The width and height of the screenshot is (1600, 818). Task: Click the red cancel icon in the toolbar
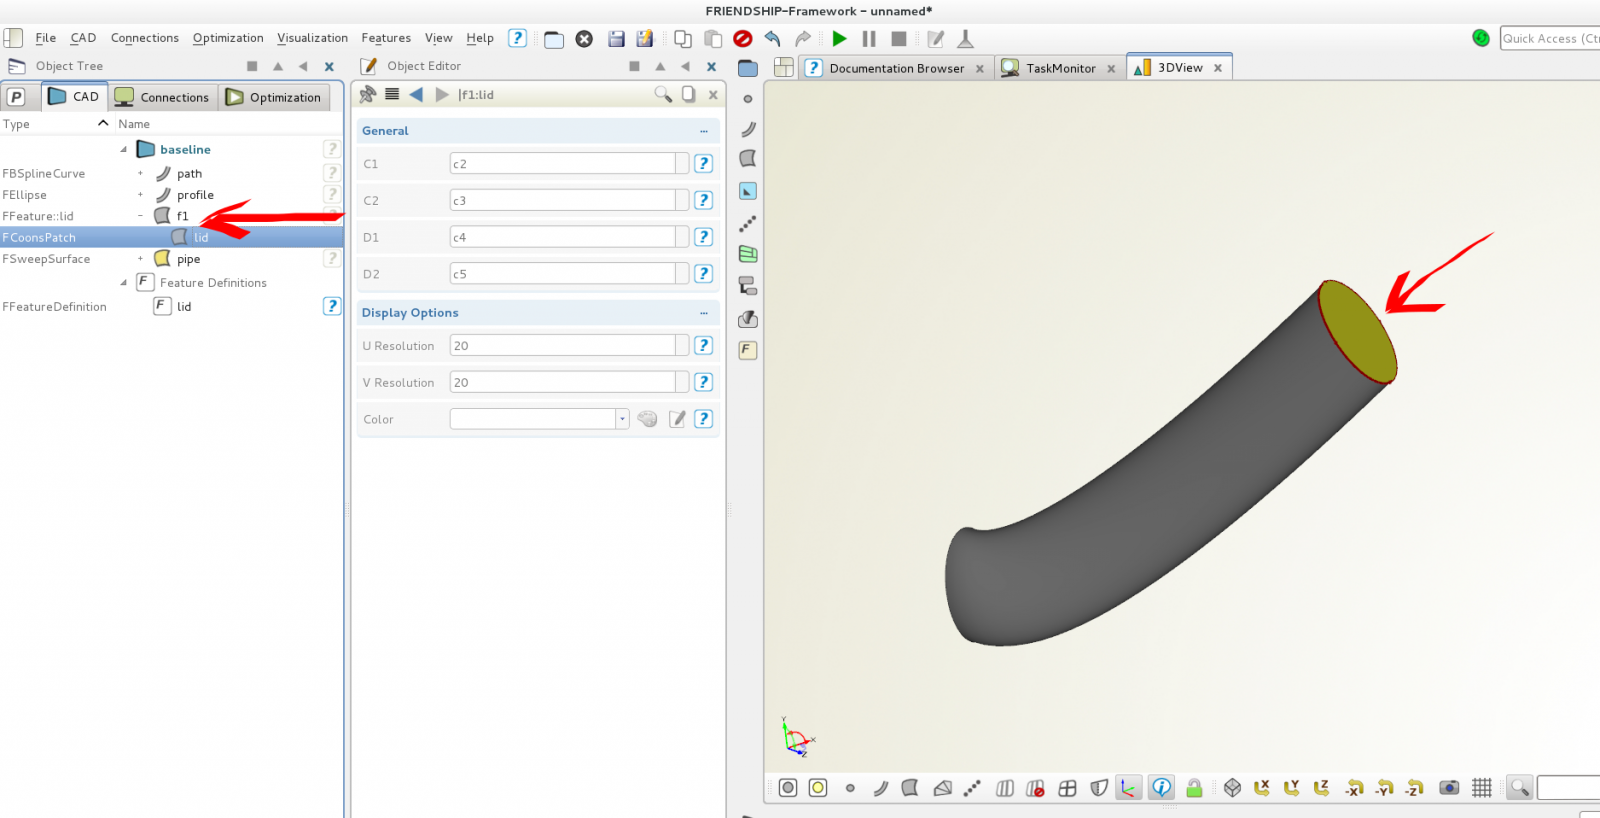pyautogui.click(x=742, y=39)
